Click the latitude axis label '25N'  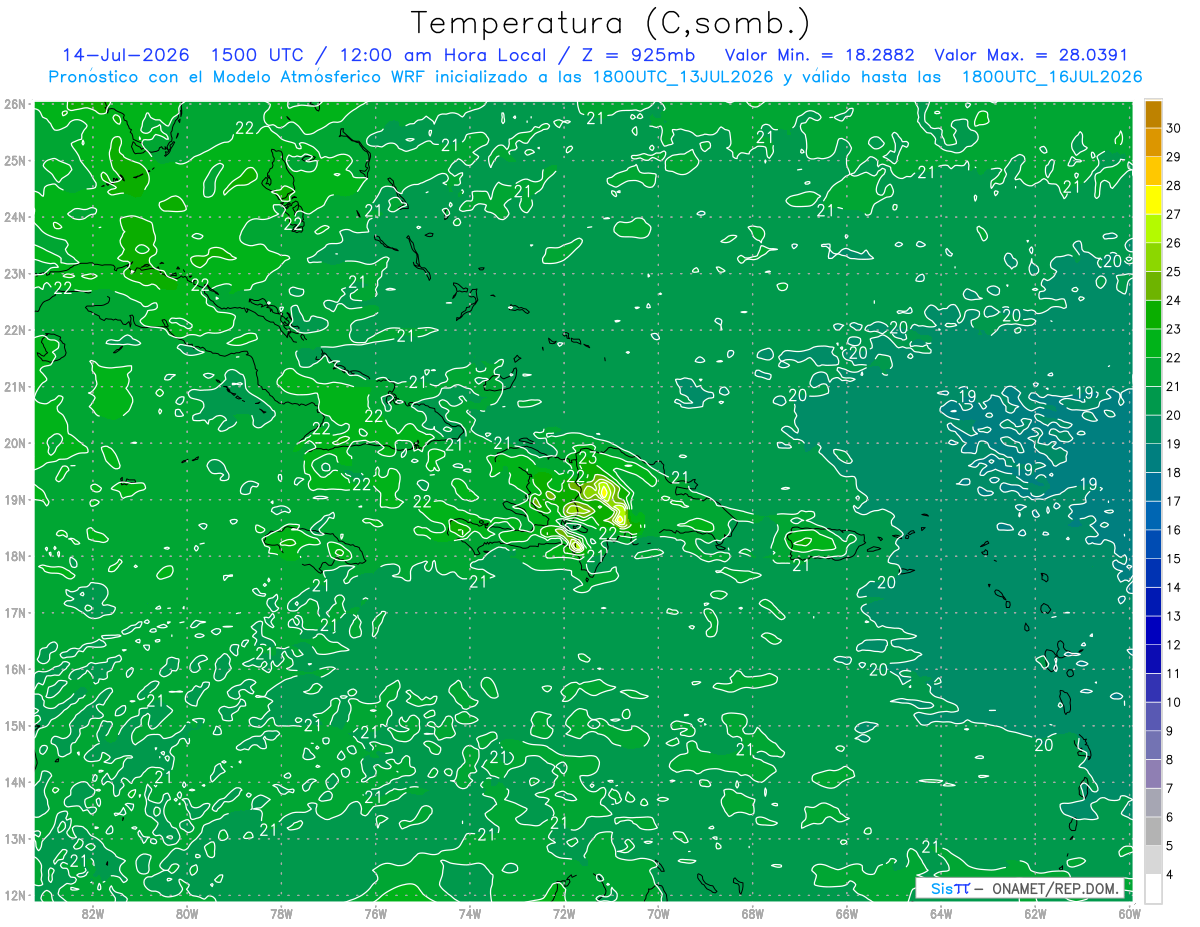(14, 160)
